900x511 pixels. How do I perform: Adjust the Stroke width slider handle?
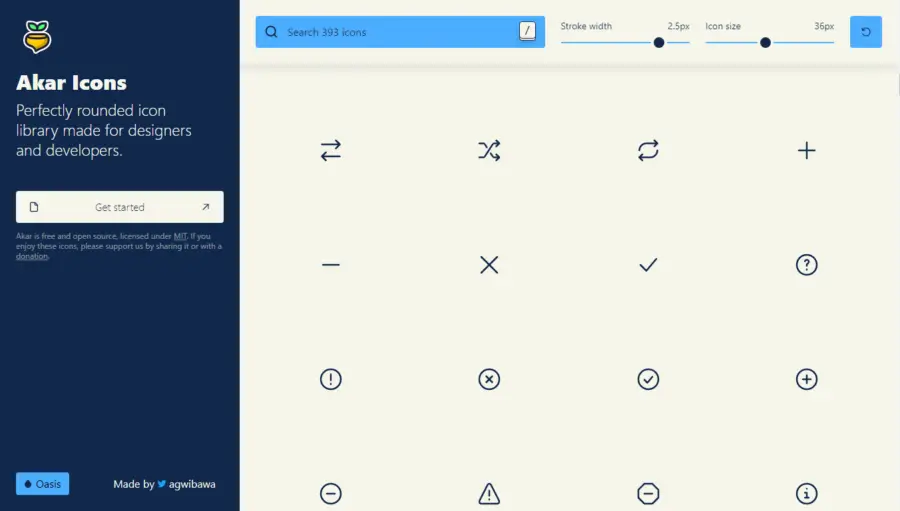coord(659,42)
